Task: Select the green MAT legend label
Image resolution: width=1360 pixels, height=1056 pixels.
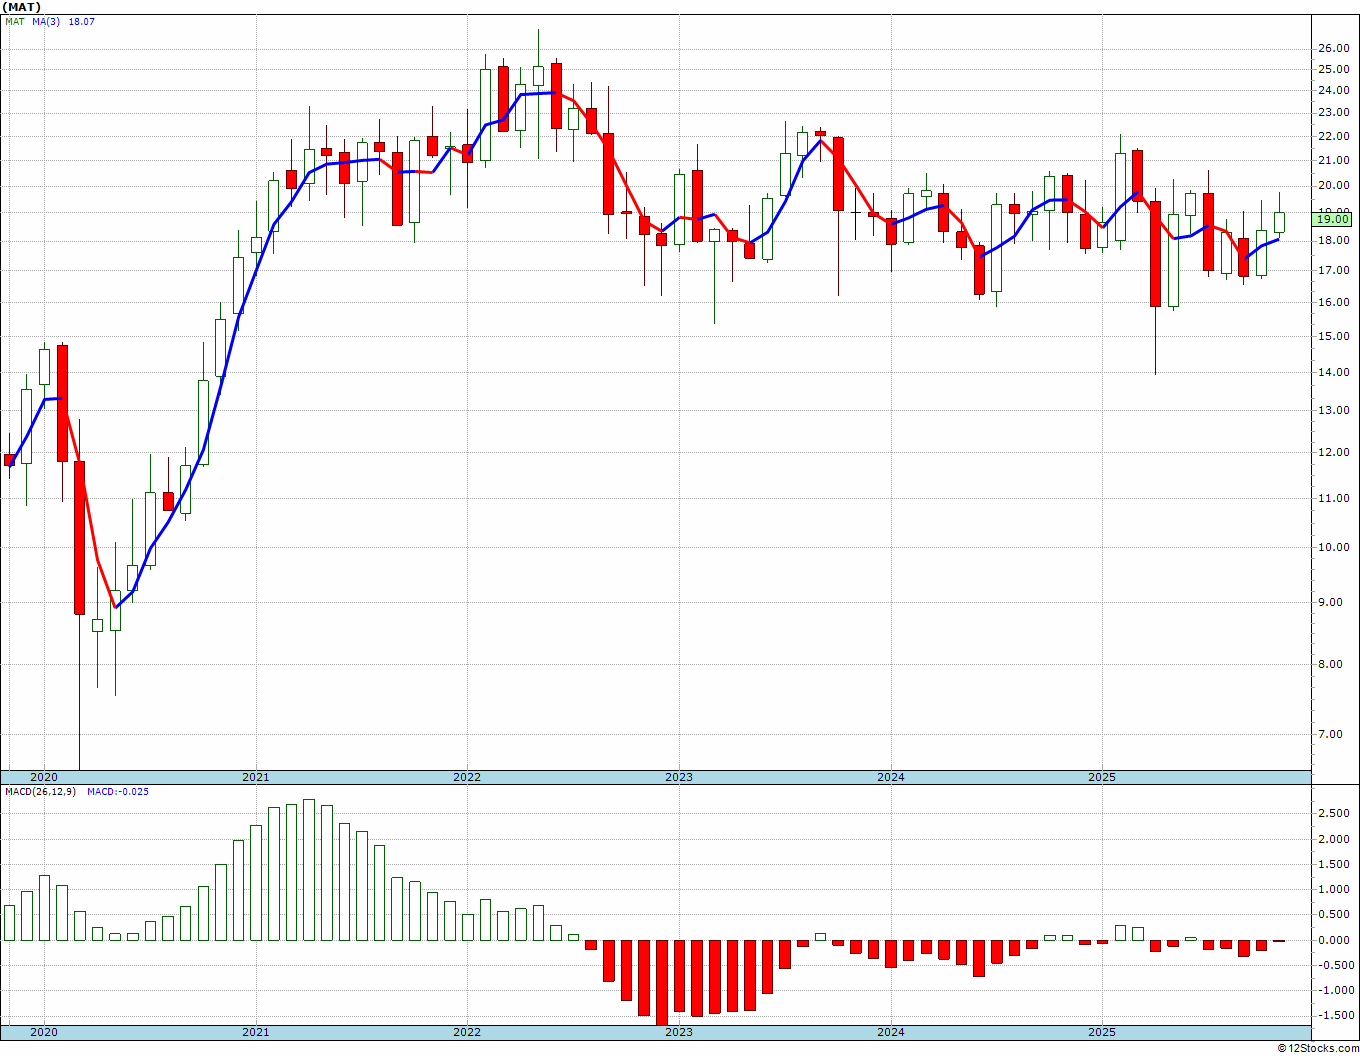Action: (x=15, y=21)
